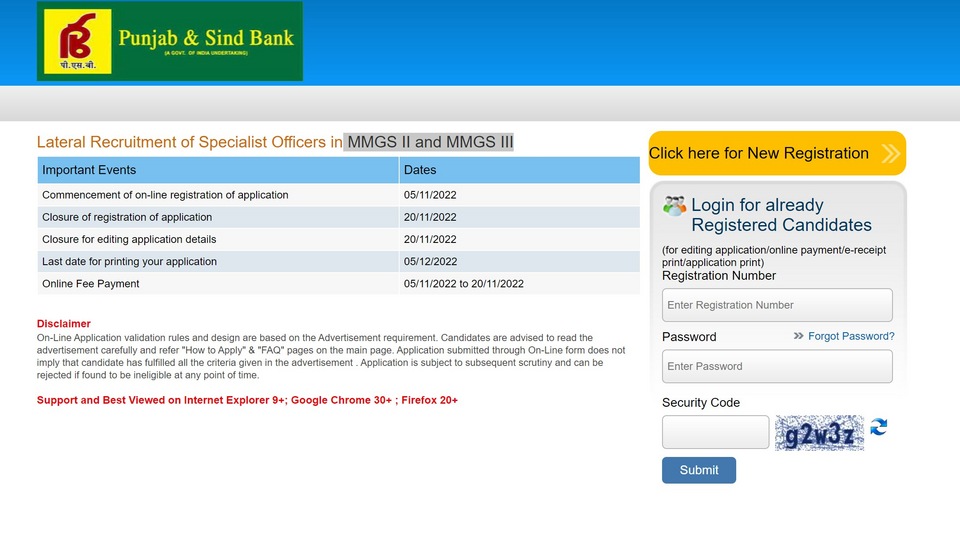
Task: Click the g2w3z captcha image
Action: (819, 433)
